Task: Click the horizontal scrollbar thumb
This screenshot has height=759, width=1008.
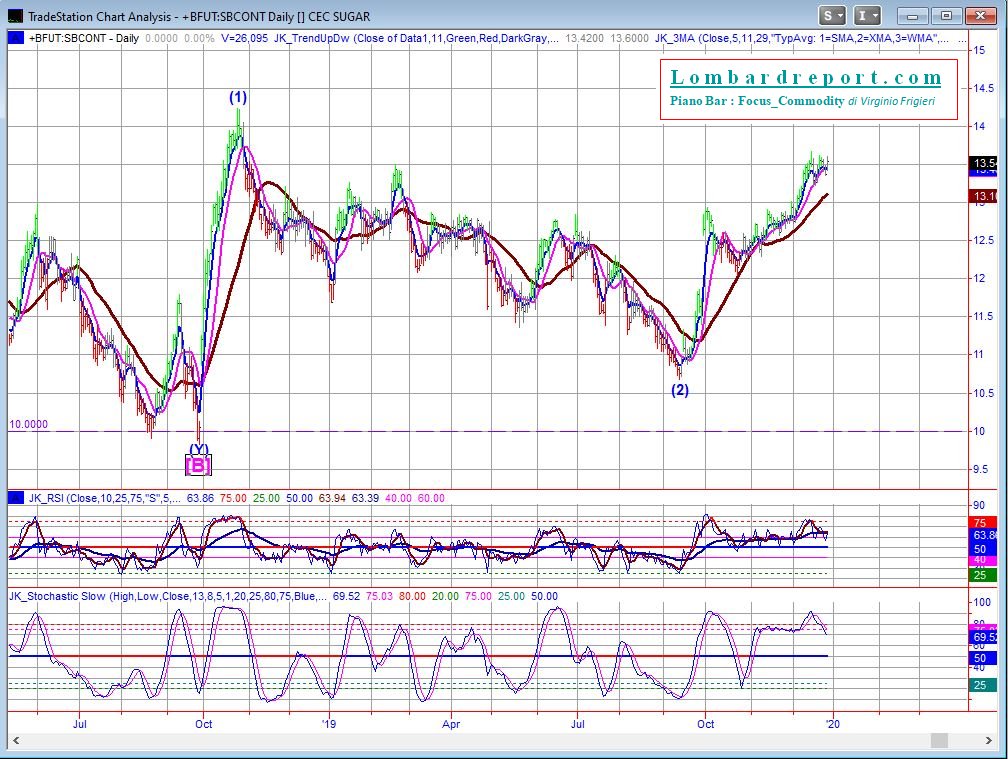Action: tap(939, 740)
